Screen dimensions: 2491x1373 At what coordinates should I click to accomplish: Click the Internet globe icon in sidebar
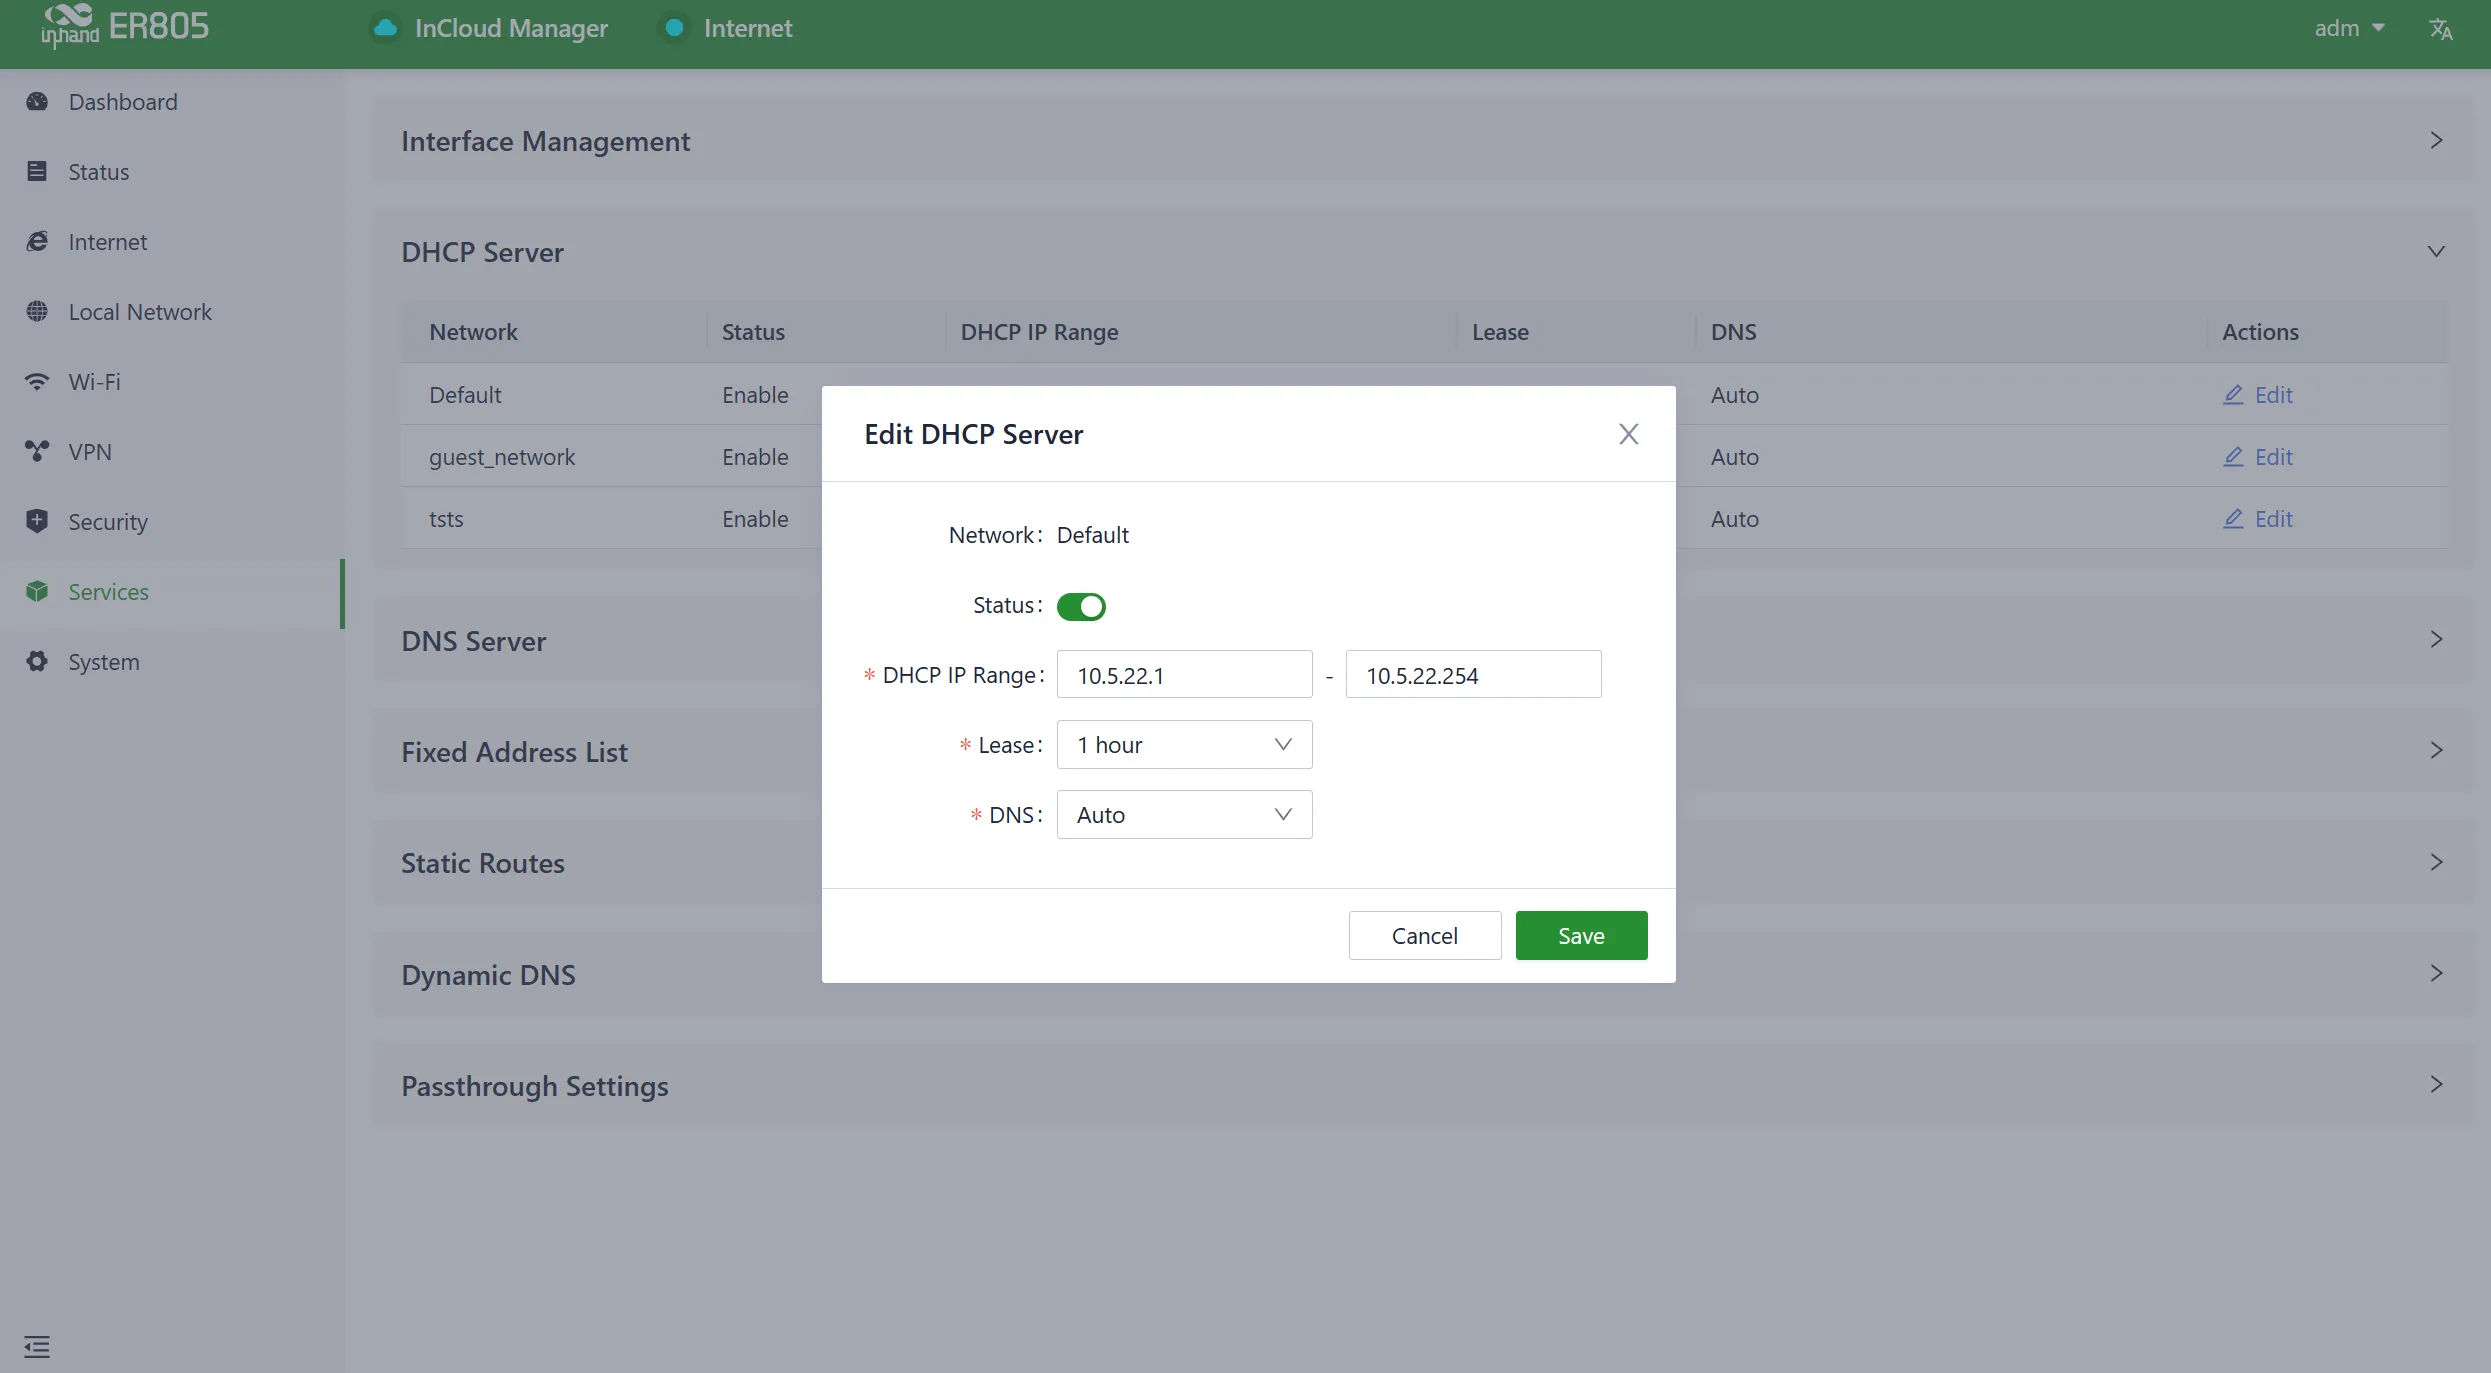[x=37, y=242]
